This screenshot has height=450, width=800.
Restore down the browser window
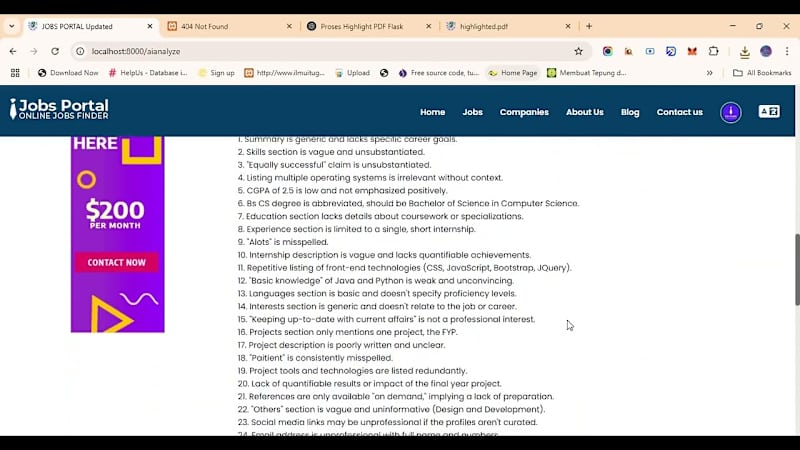pos(760,26)
